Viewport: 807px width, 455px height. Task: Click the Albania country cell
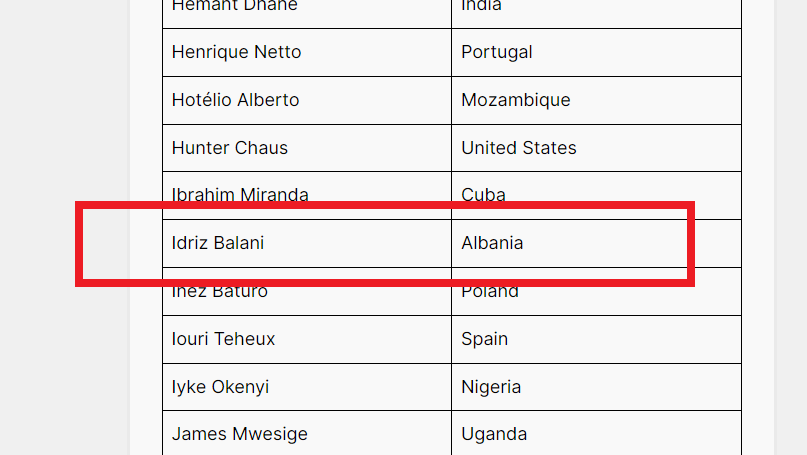pyautogui.click(x=596, y=243)
